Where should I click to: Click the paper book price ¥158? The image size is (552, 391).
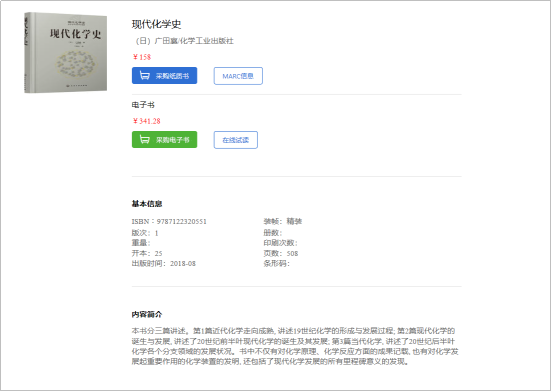(142, 57)
